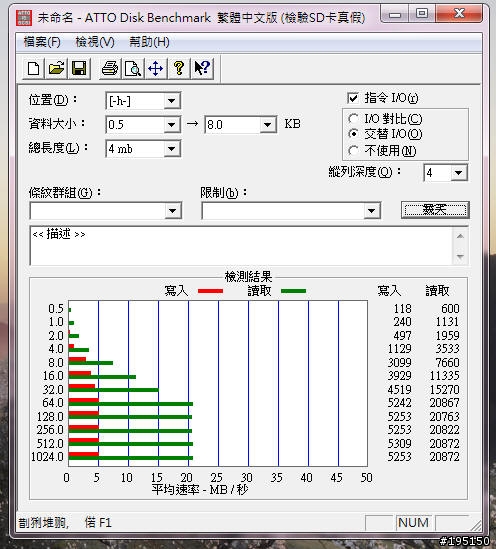Select the I/O 對比 radio option
This screenshot has height=549, width=496.
tap(353, 119)
